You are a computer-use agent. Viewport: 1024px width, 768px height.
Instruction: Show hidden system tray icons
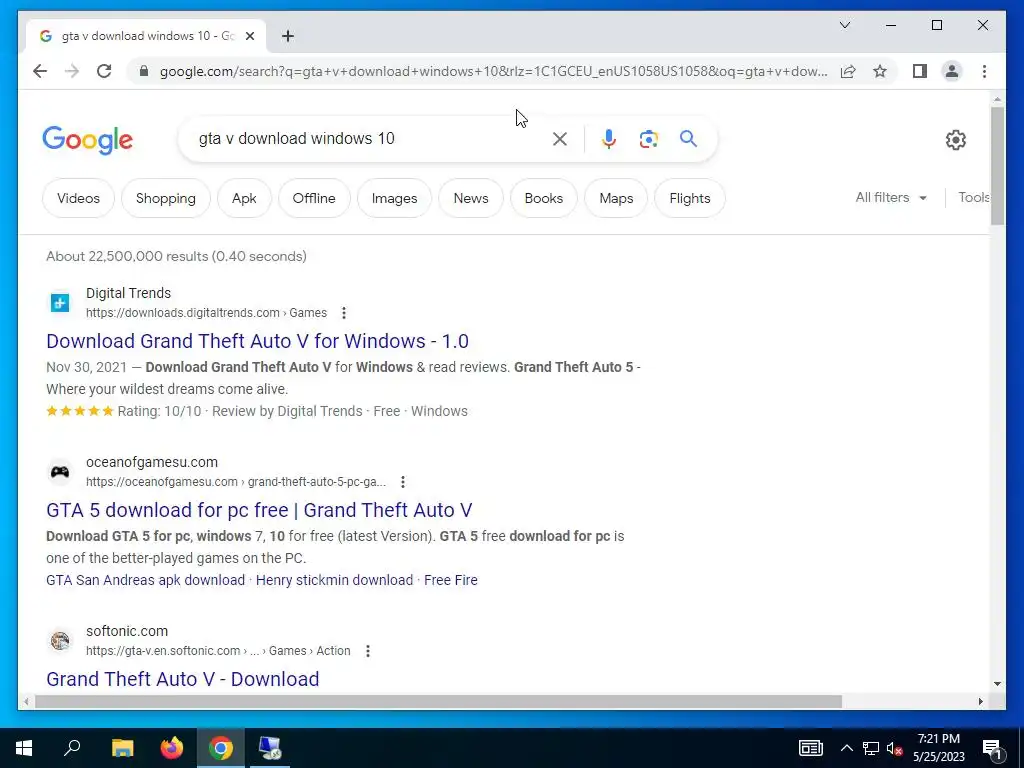[846, 748]
